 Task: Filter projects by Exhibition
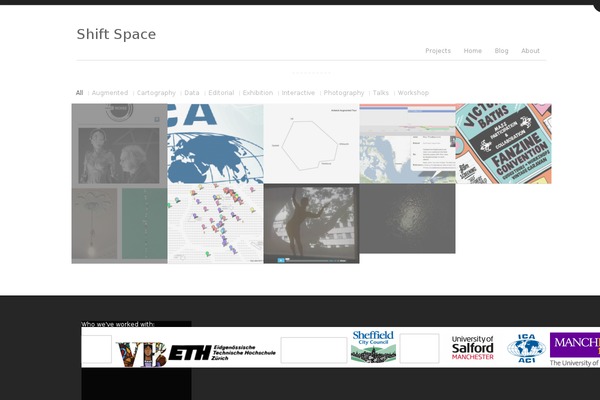[258, 93]
